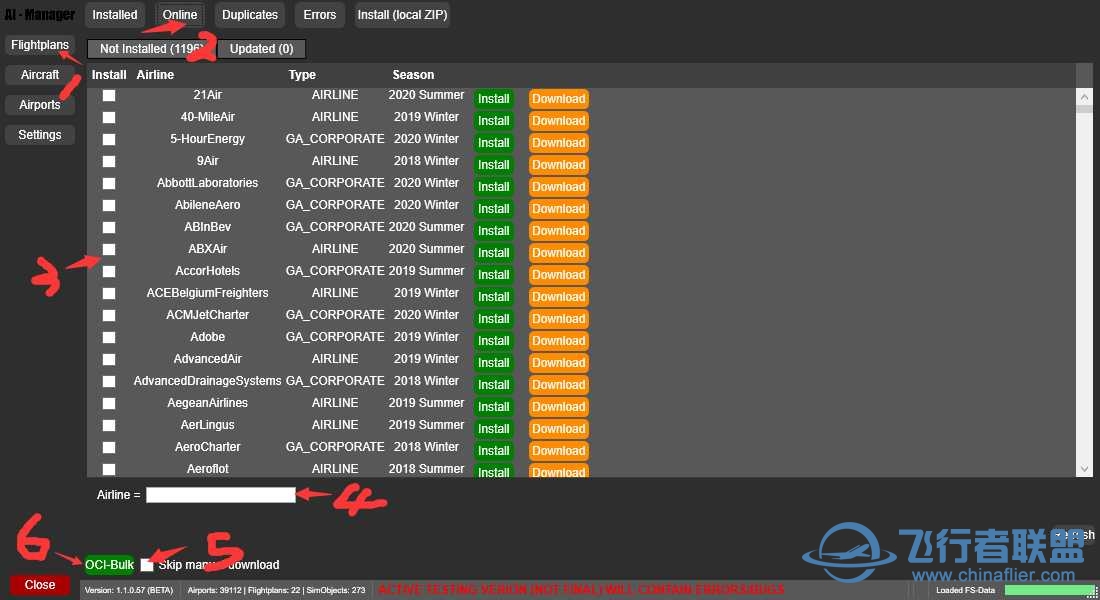Download the 21Air flightplan
Viewport: 1100px width, 600px height.
(x=558, y=99)
